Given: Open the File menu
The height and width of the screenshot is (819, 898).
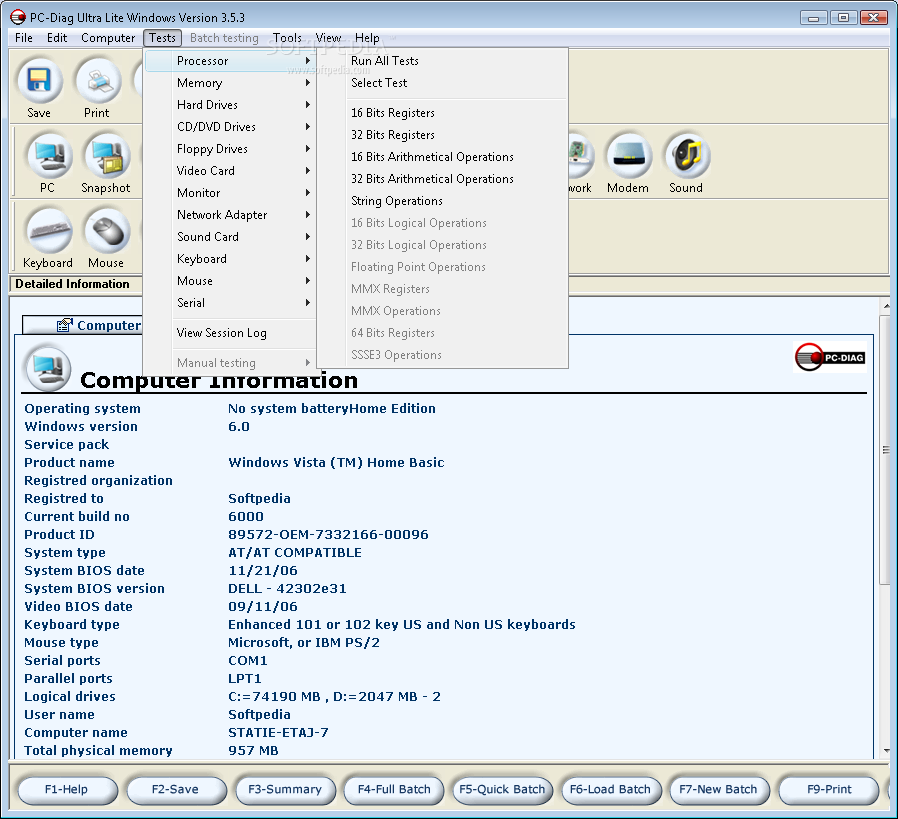Looking at the screenshot, I should tap(24, 38).
